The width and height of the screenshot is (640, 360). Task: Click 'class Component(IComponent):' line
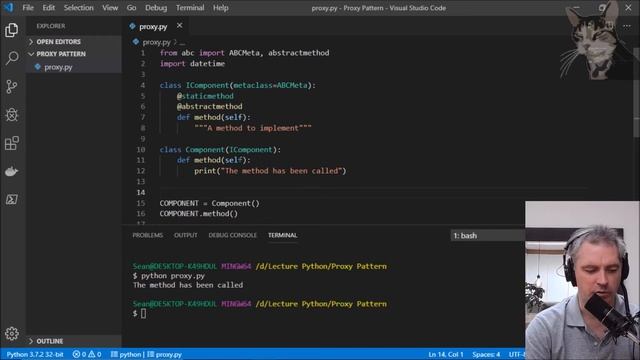[x=220, y=149]
